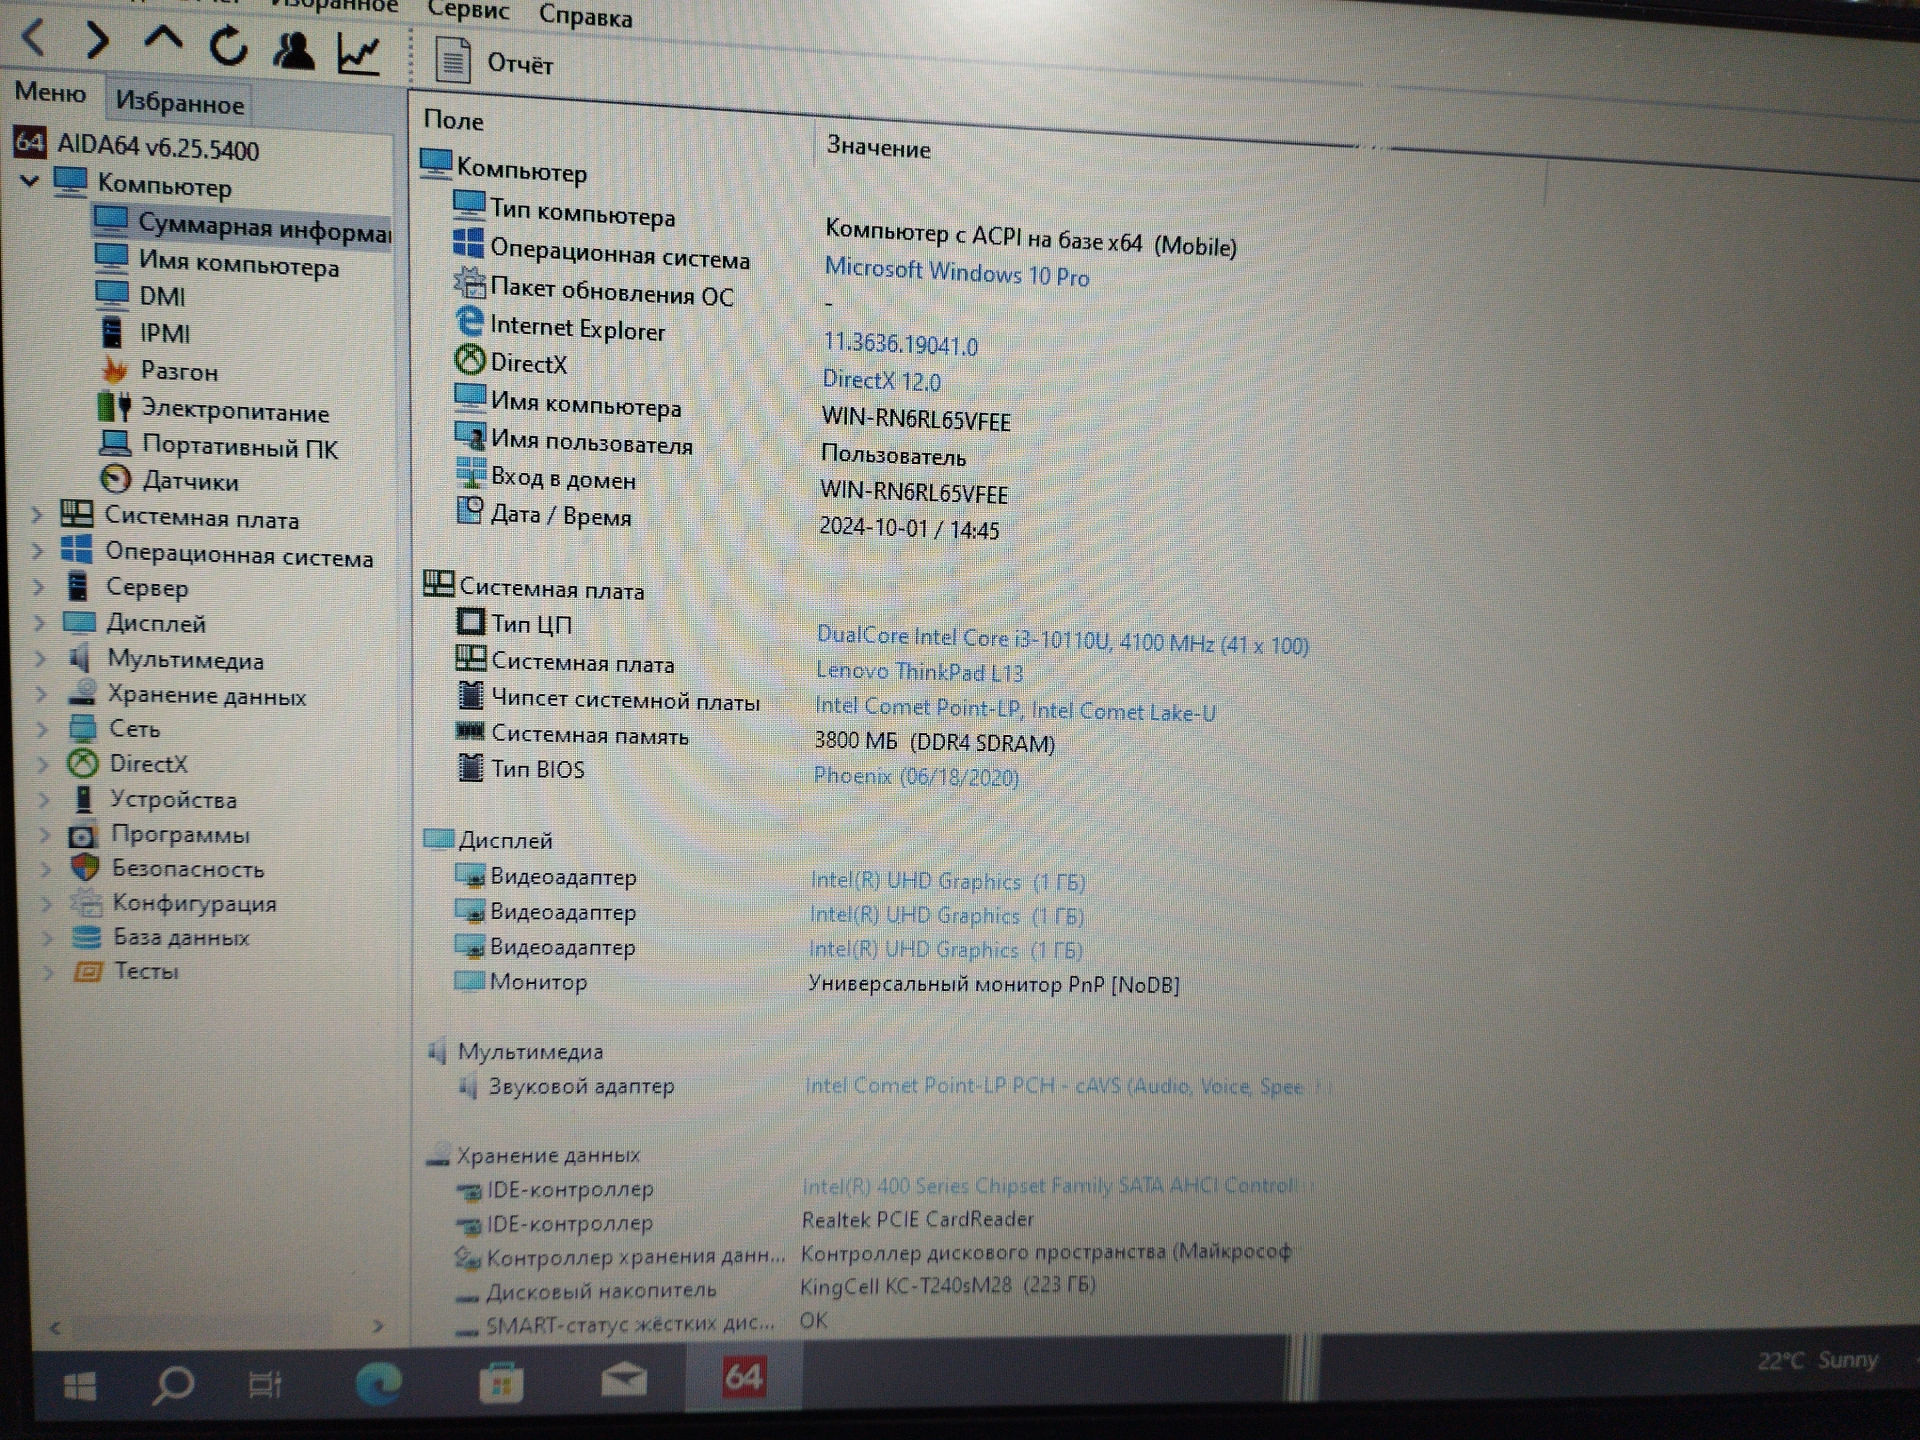Click the Программы tree icon
Image resolution: width=1920 pixels, height=1440 pixels.
[x=82, y=834]
